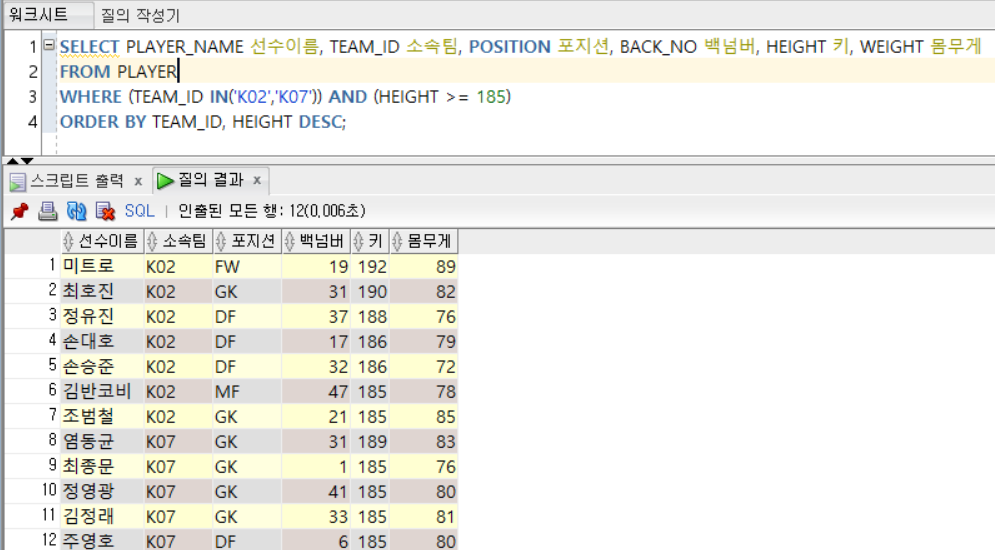Collapse panel with divider arrows
Viewport: 995px width, 550px height.
20,160
